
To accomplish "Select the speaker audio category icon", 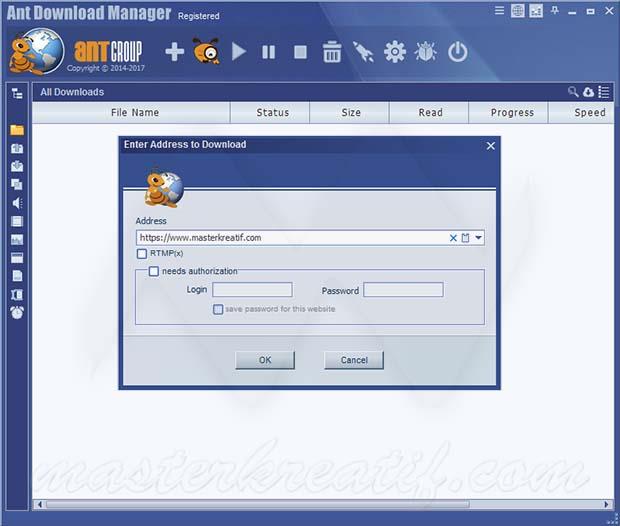I will [x=17, y=203].
